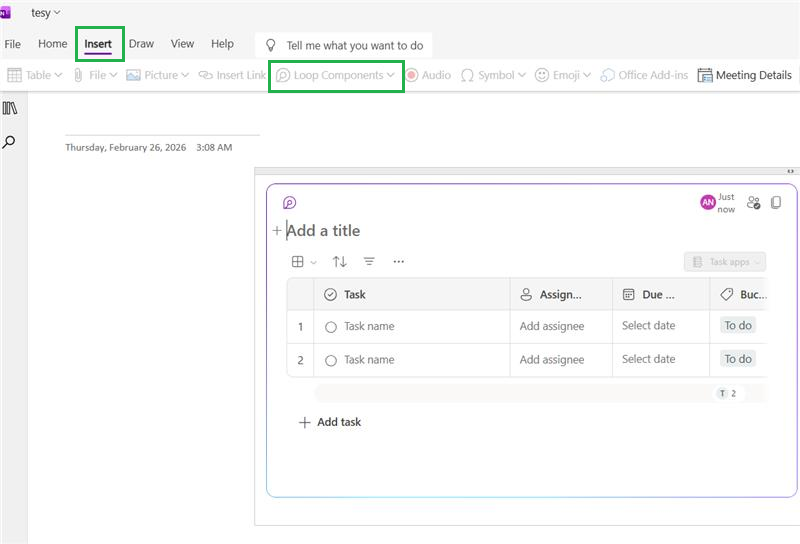Click the sort arrows icon above table
The image size is (800, 544).
tap(339, 262)
